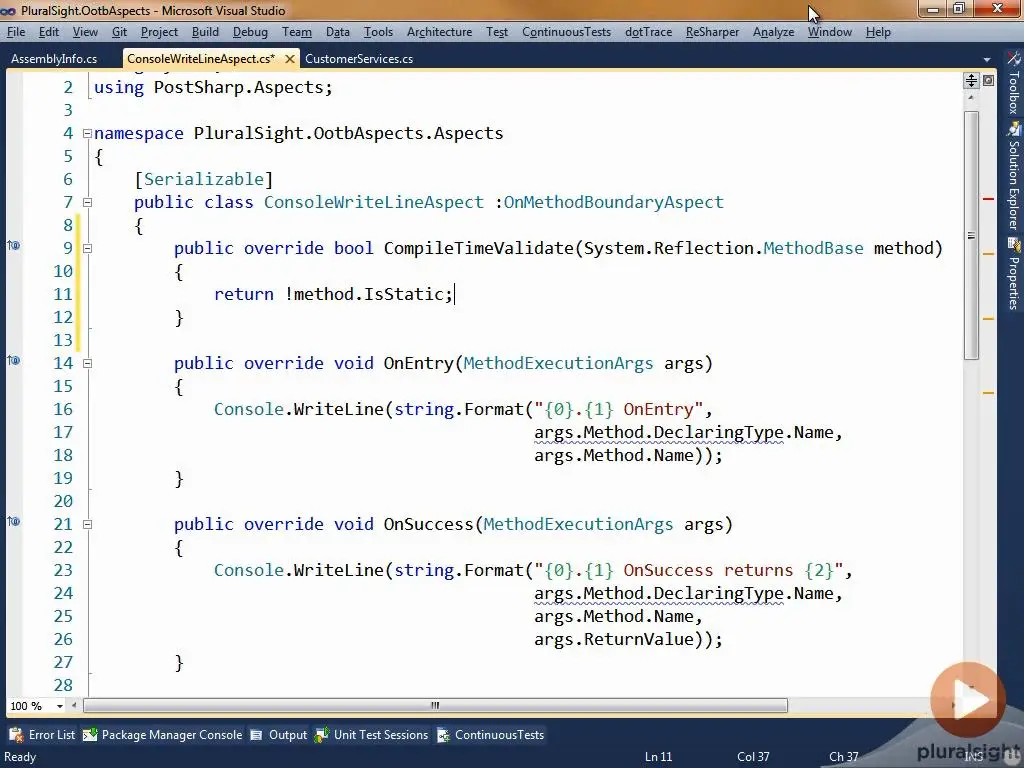Open the ReSharper menu
The width and height of the screenshot is (1024, 768).
coord(712,32)
